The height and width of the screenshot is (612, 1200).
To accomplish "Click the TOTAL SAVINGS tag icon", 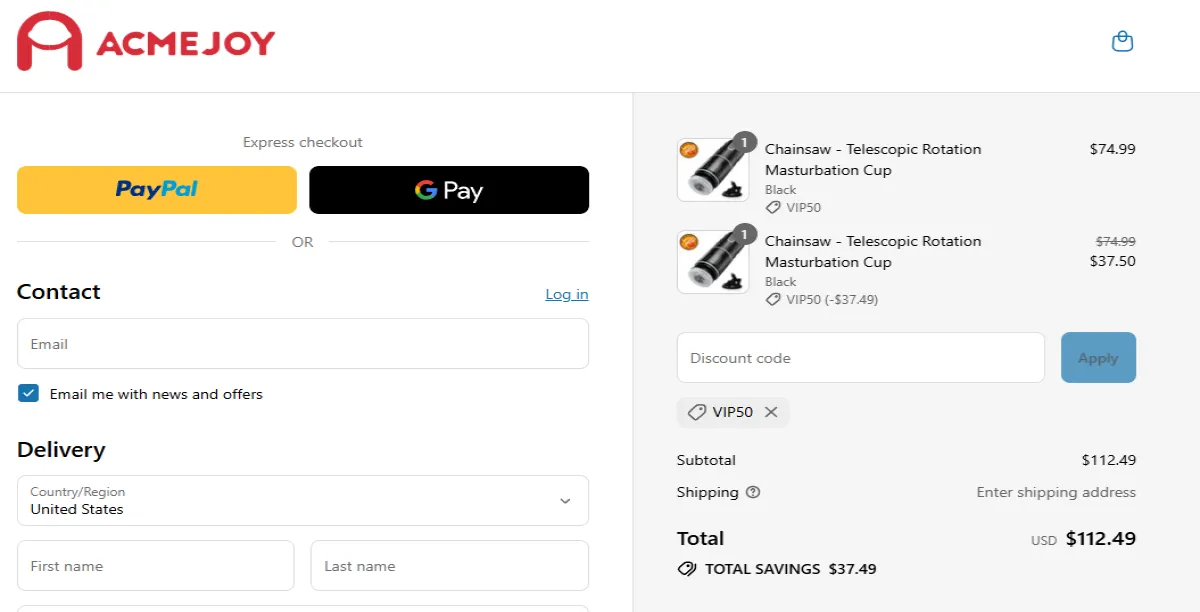I will coord(687,568).
